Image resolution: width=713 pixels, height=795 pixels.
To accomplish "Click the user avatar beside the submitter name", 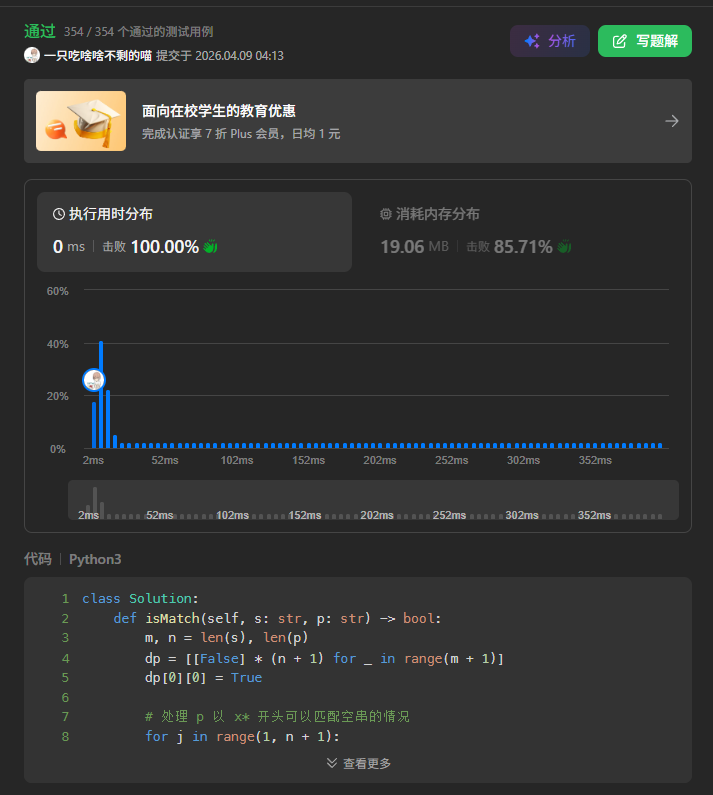I will pyautogui.click(x=32, y=55).
